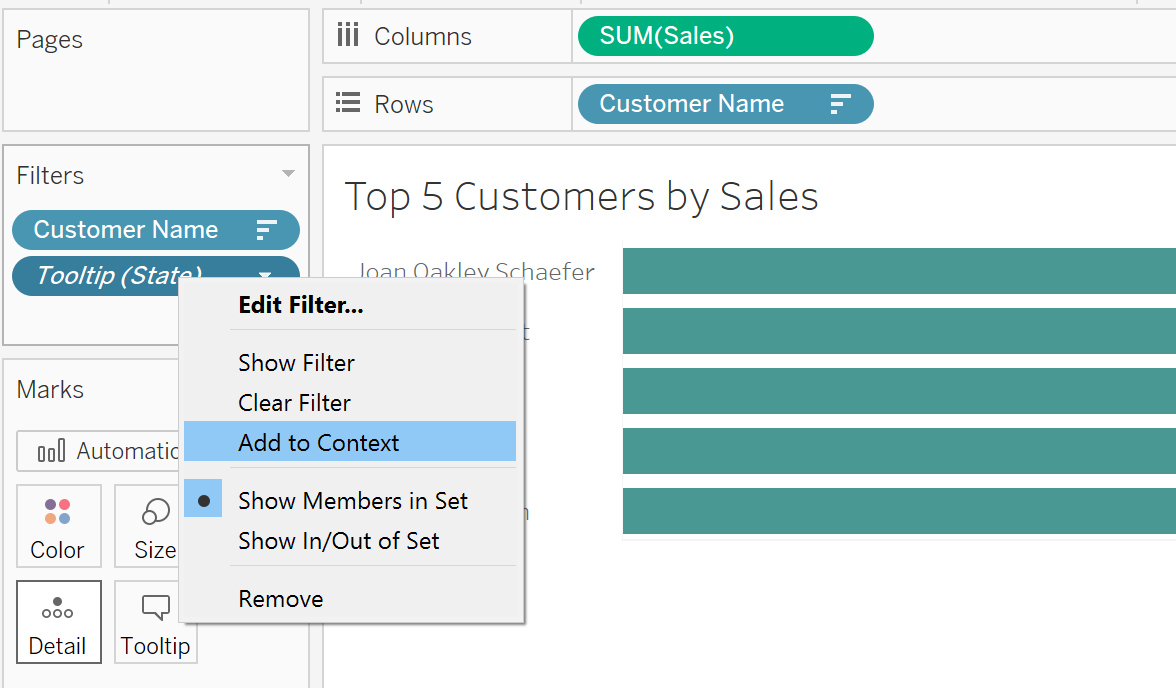Select the Customer Name pill in Filters

pyautogui.click(x=156, y=230)
